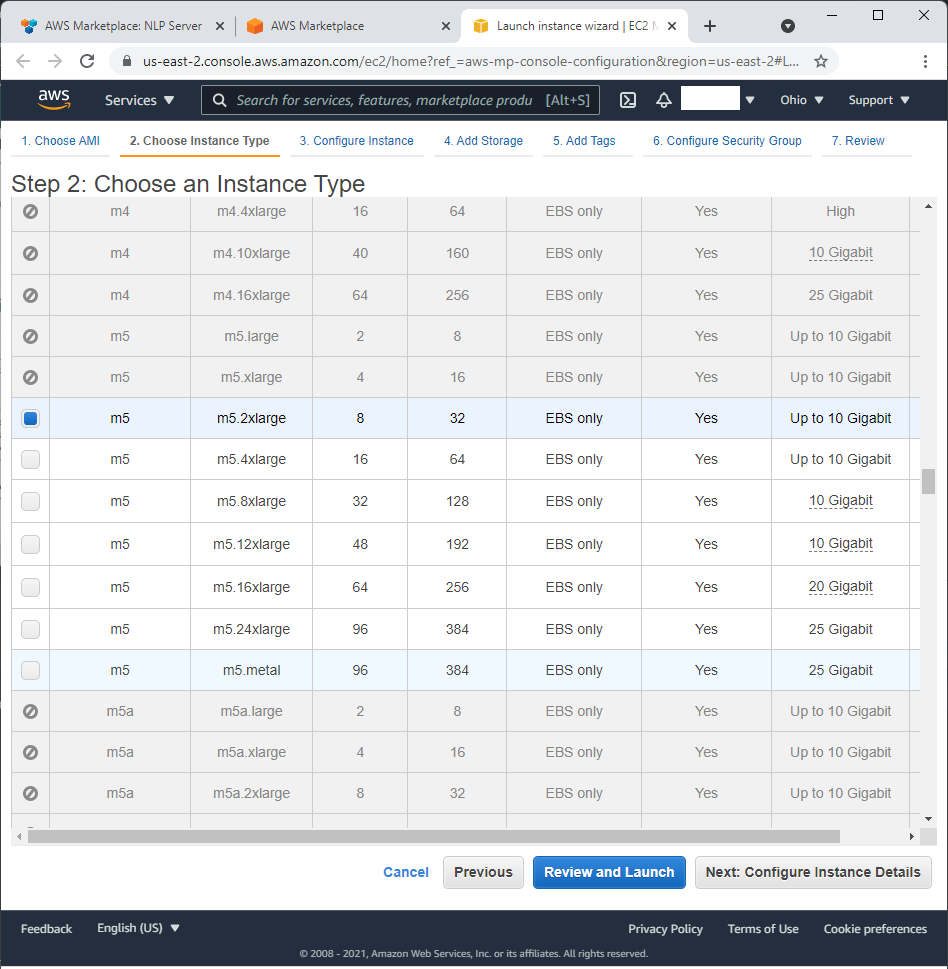948x969 pixels.
Task: Click Next: Configure Instance Details
Action: [813, 872]
